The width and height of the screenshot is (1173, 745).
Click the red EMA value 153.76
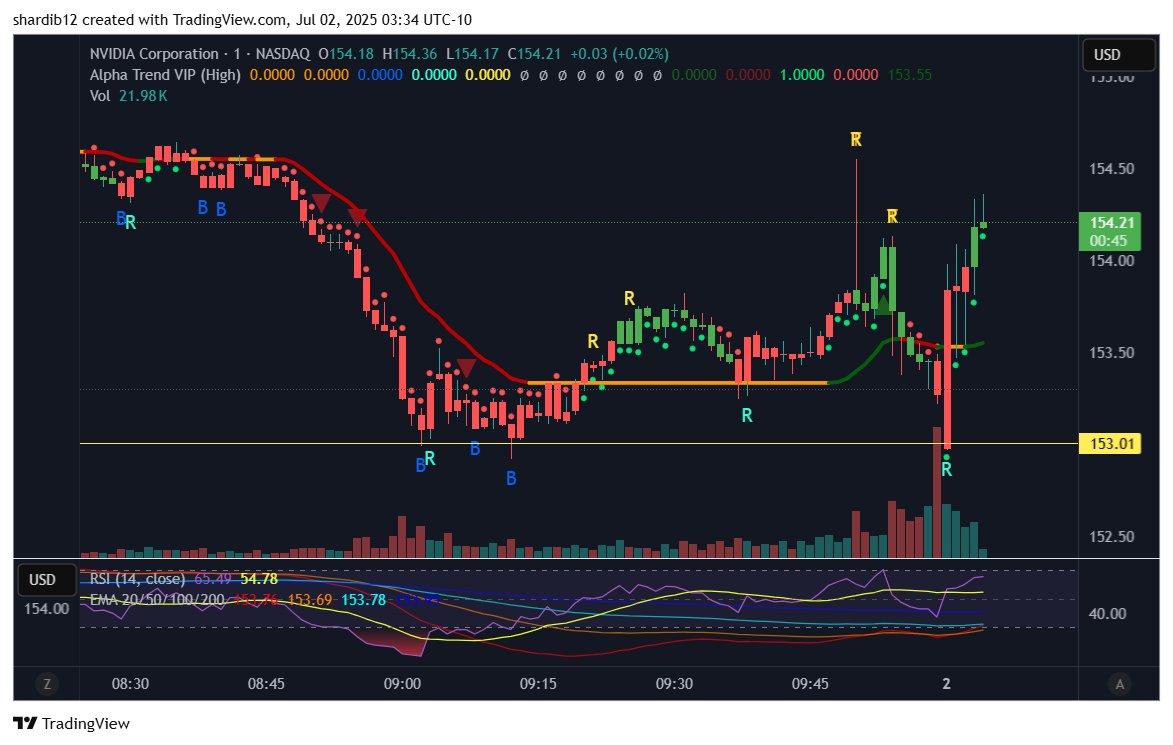[257, 600]
